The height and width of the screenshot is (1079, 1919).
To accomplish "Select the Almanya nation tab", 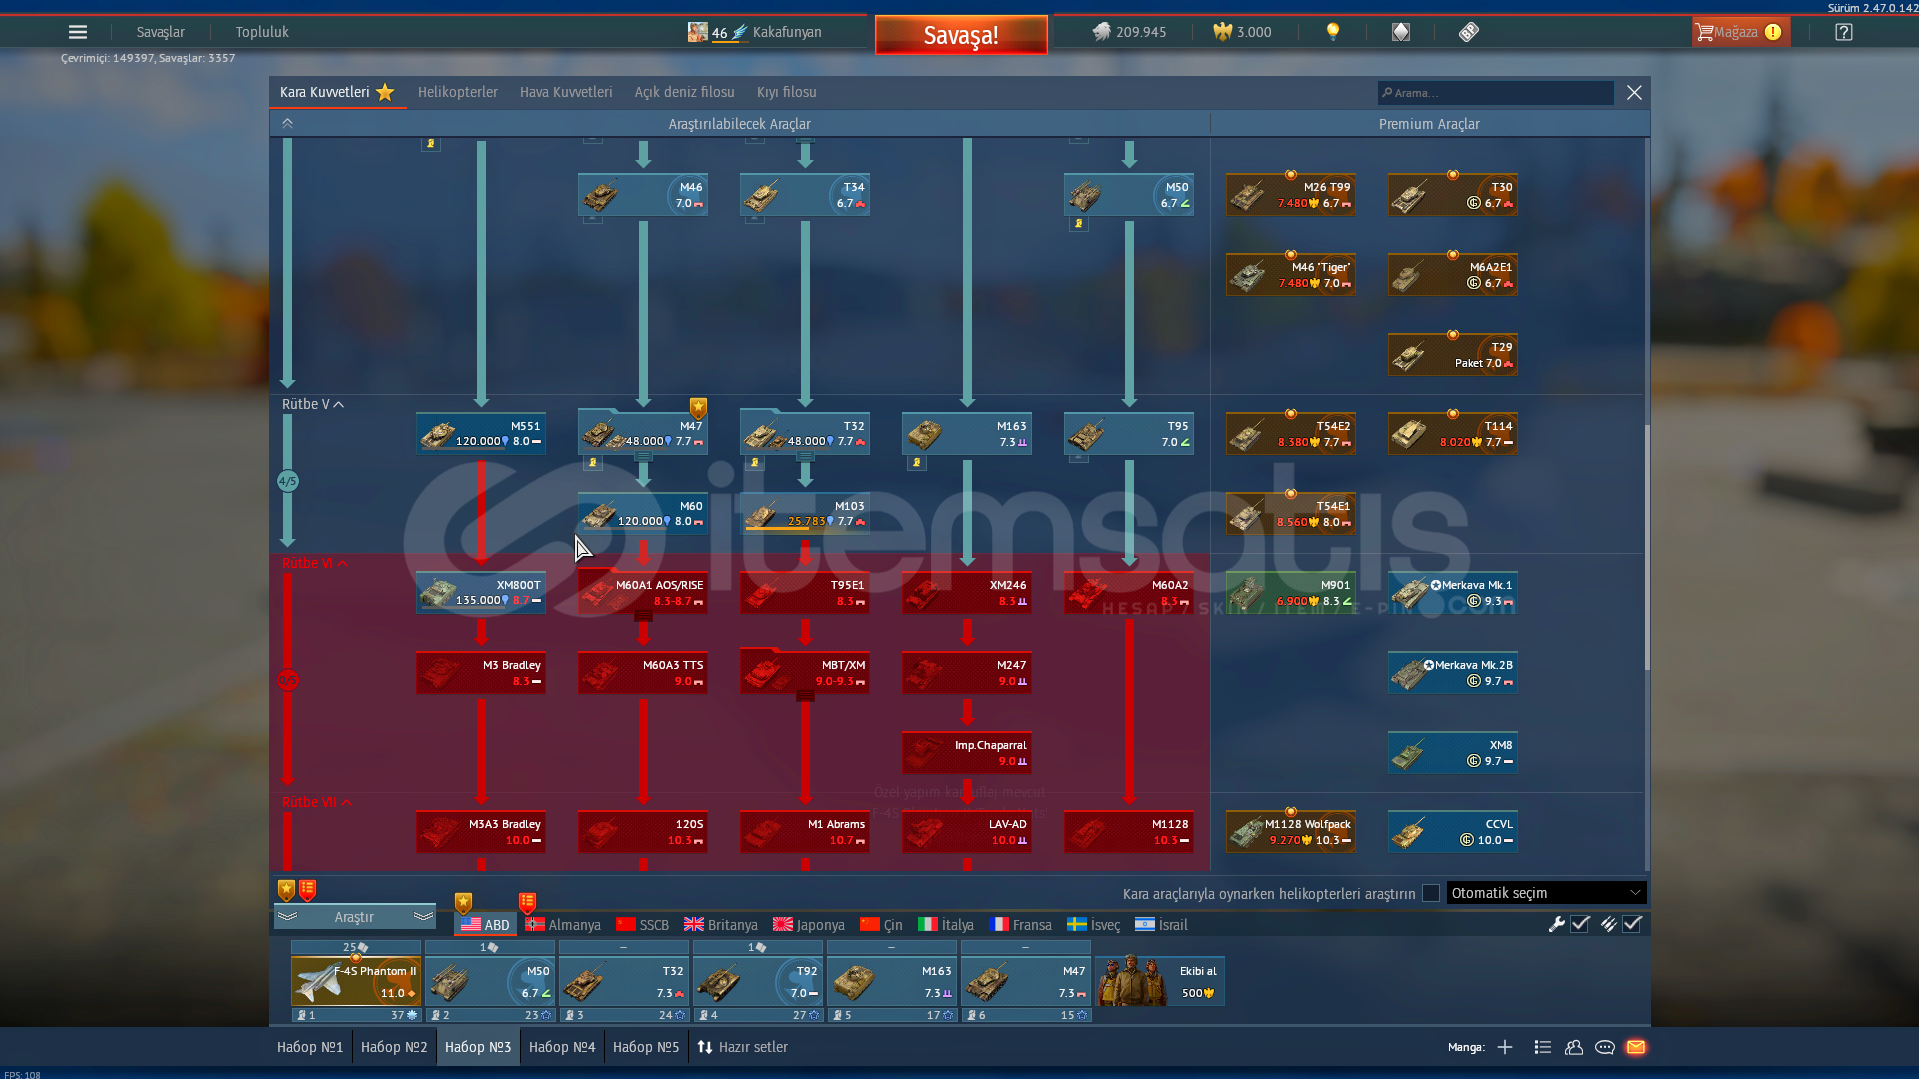I will (563, 925).
